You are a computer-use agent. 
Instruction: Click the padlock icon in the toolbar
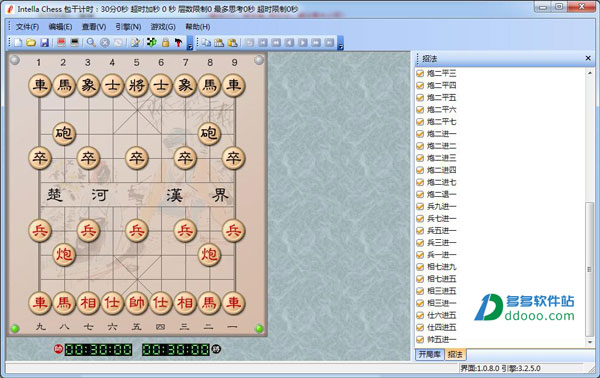(165, 42)
